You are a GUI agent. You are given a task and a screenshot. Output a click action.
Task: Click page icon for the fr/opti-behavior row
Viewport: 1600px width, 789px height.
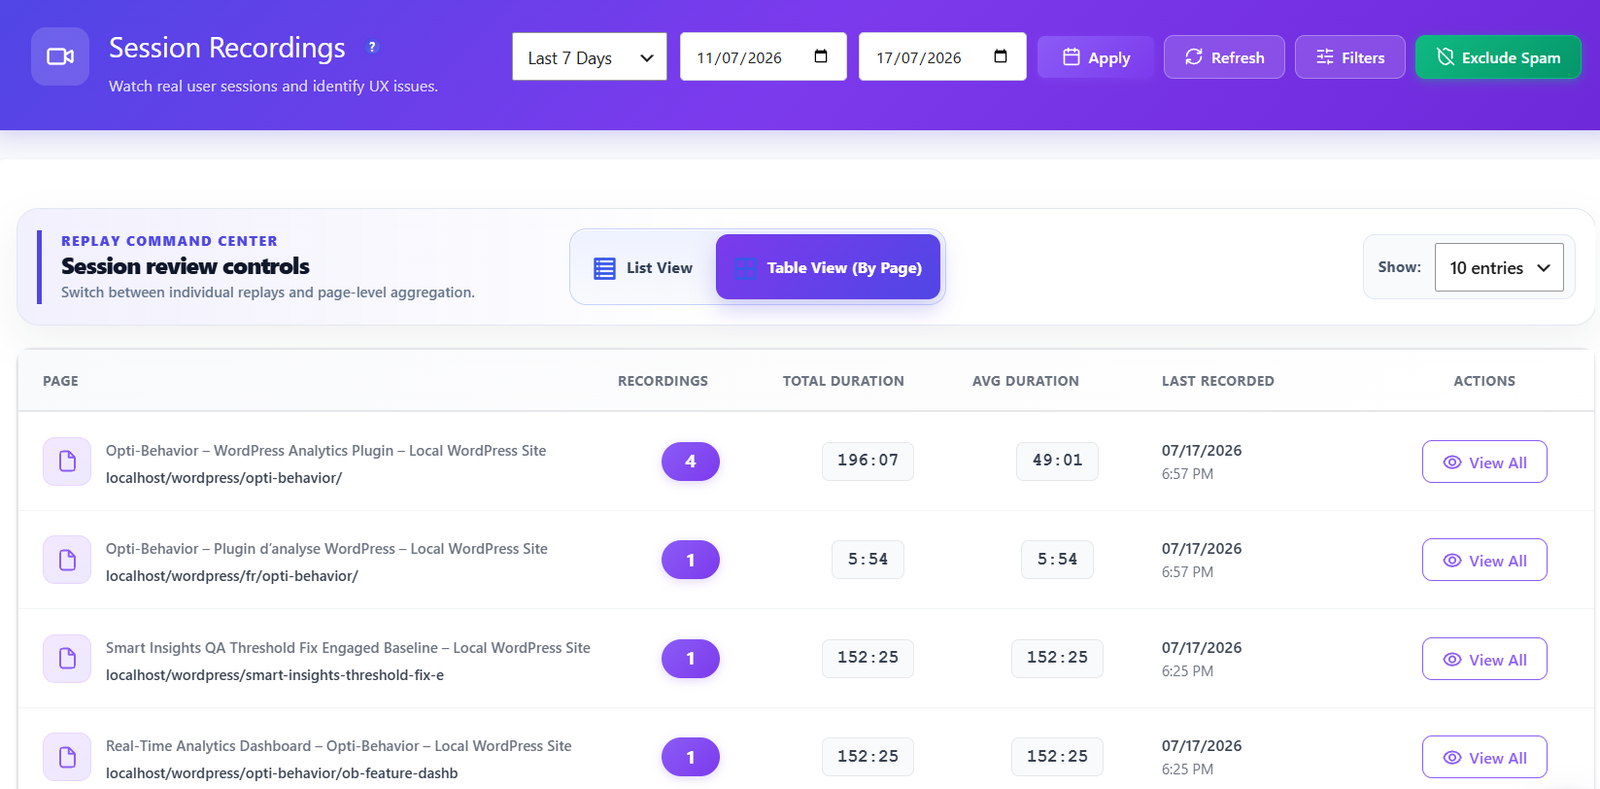click(67, 560)
